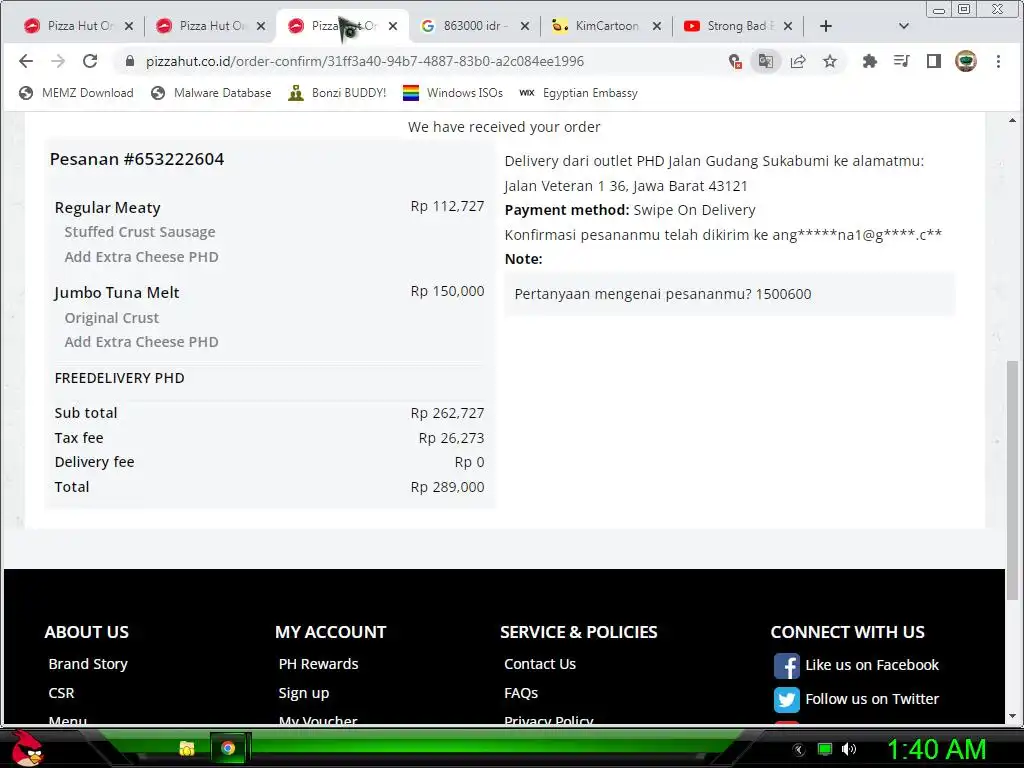The width and height of the screenshot is (1024, 768).
Task: Open Egyptian Embassy bookmark
Action: [x=579, y=93]
